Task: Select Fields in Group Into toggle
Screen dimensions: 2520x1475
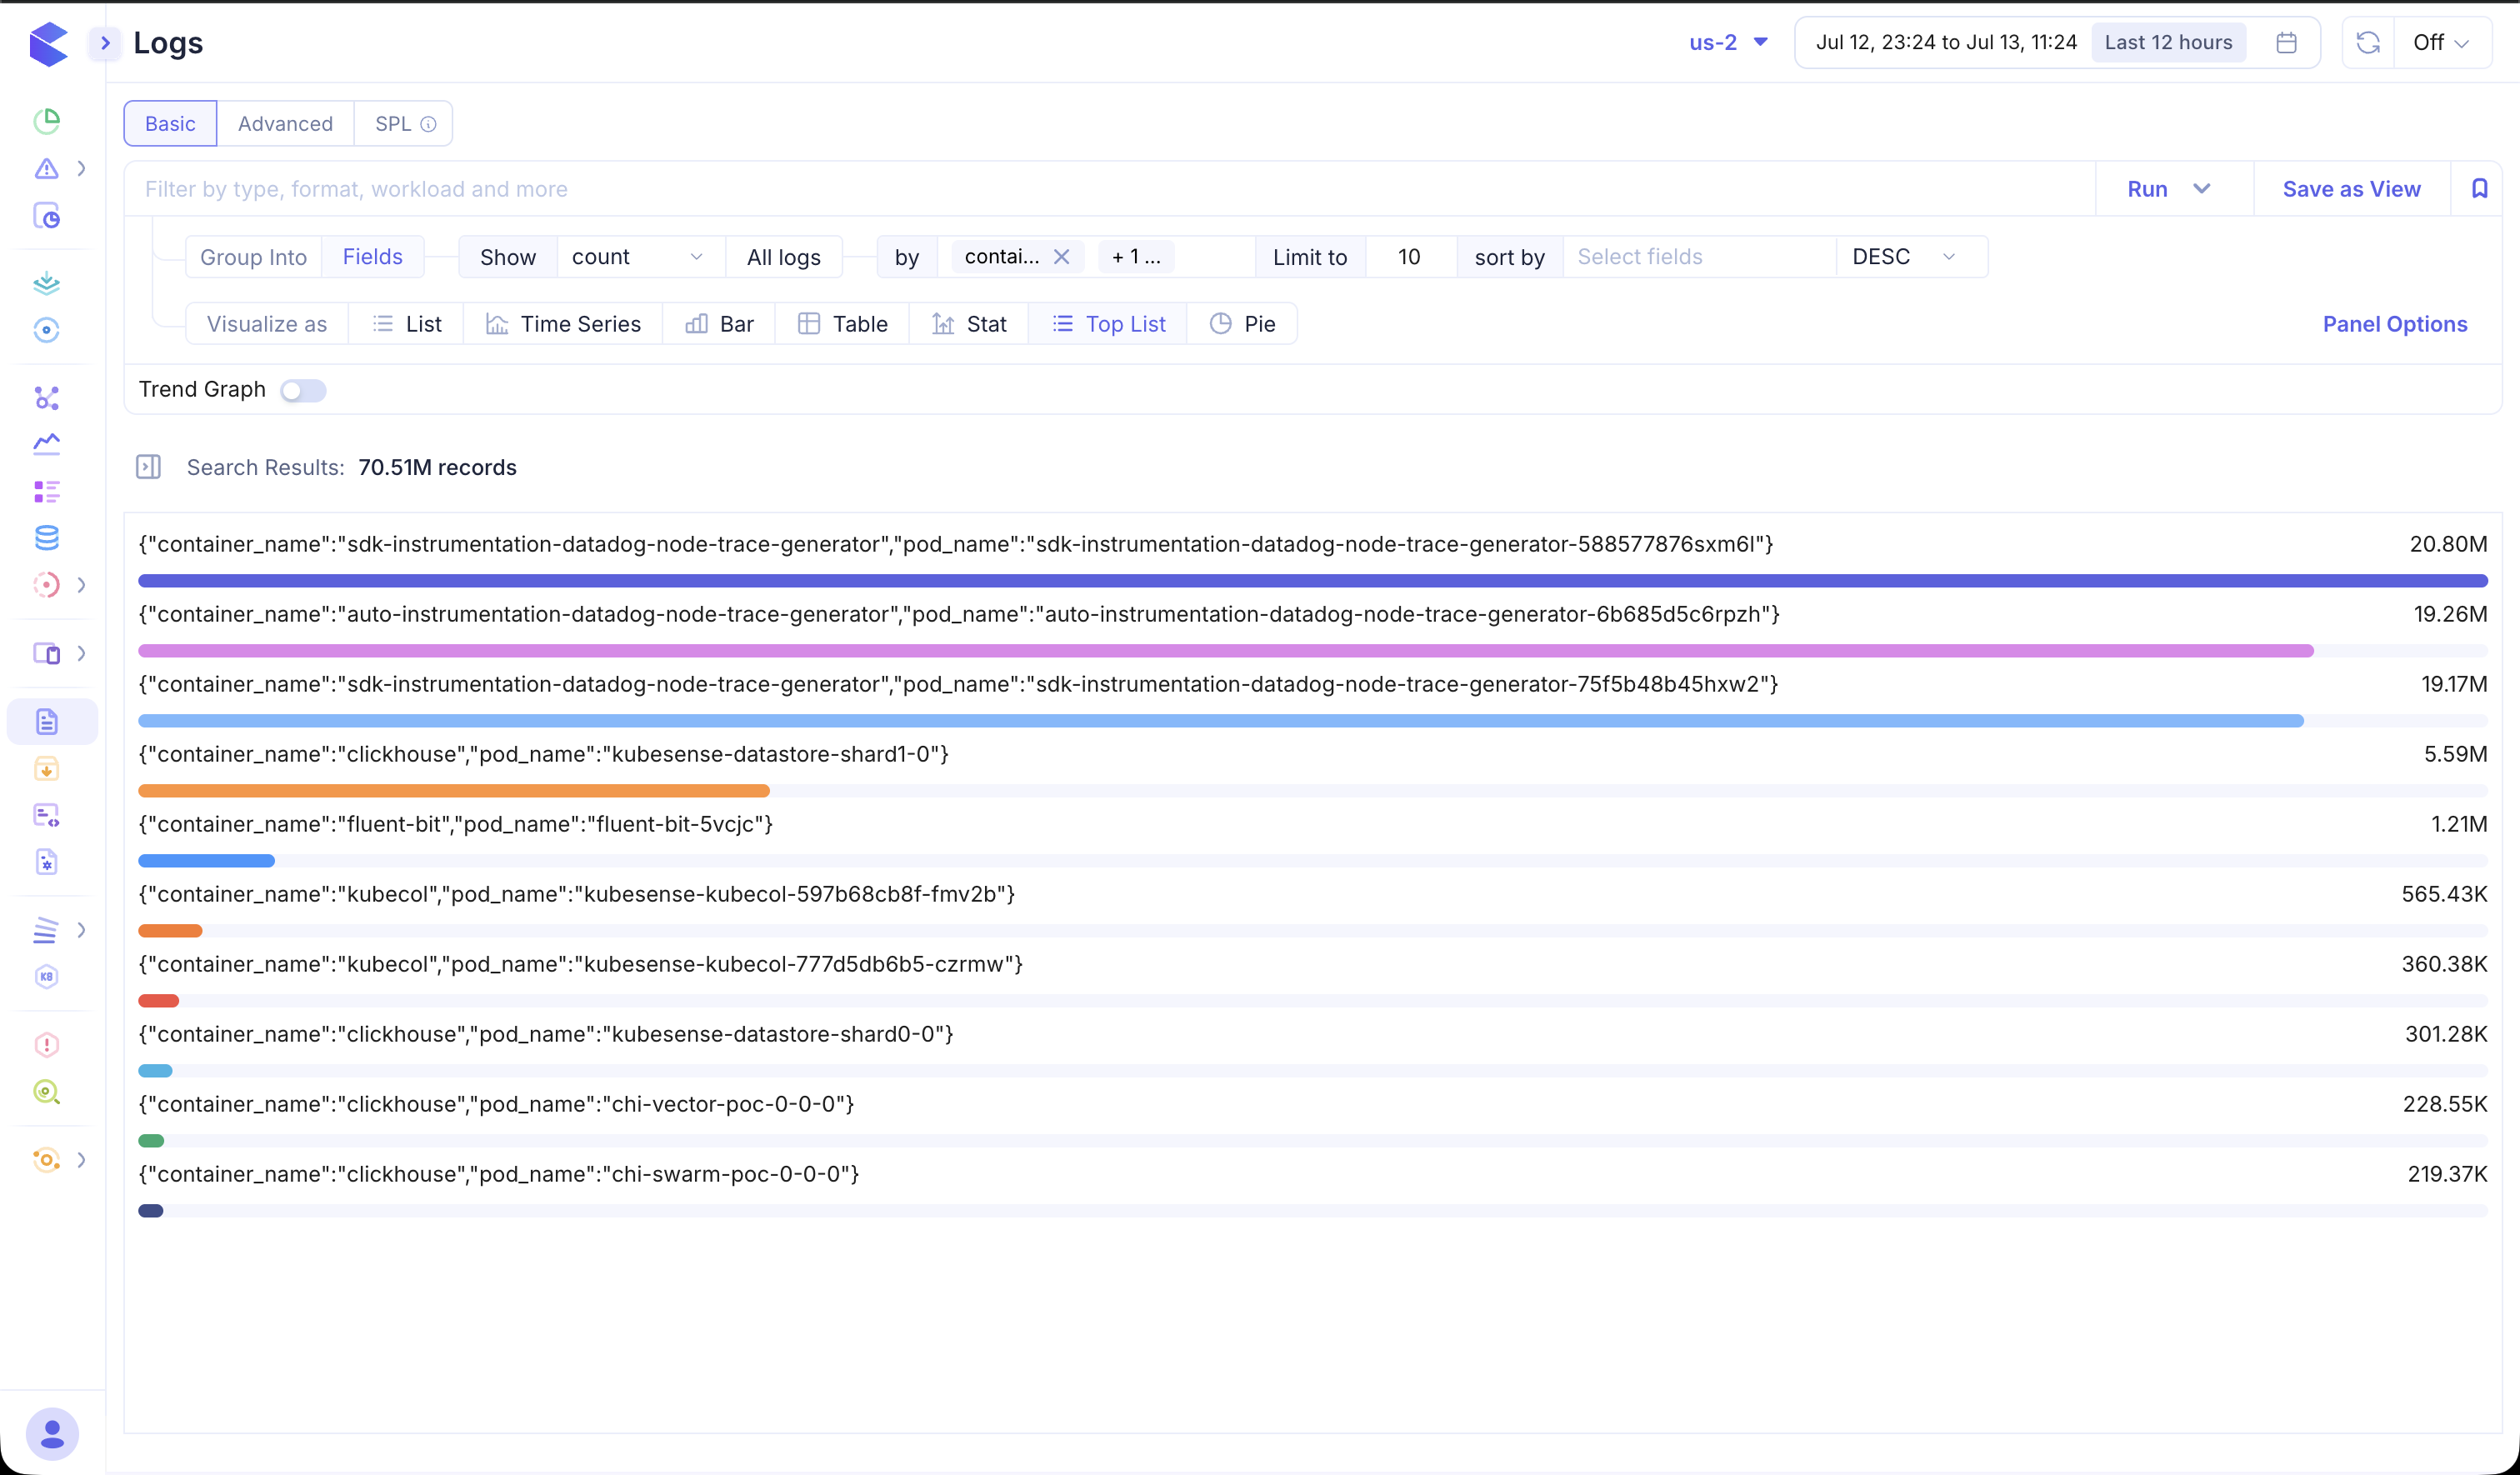Action: (x=372, y=257)
